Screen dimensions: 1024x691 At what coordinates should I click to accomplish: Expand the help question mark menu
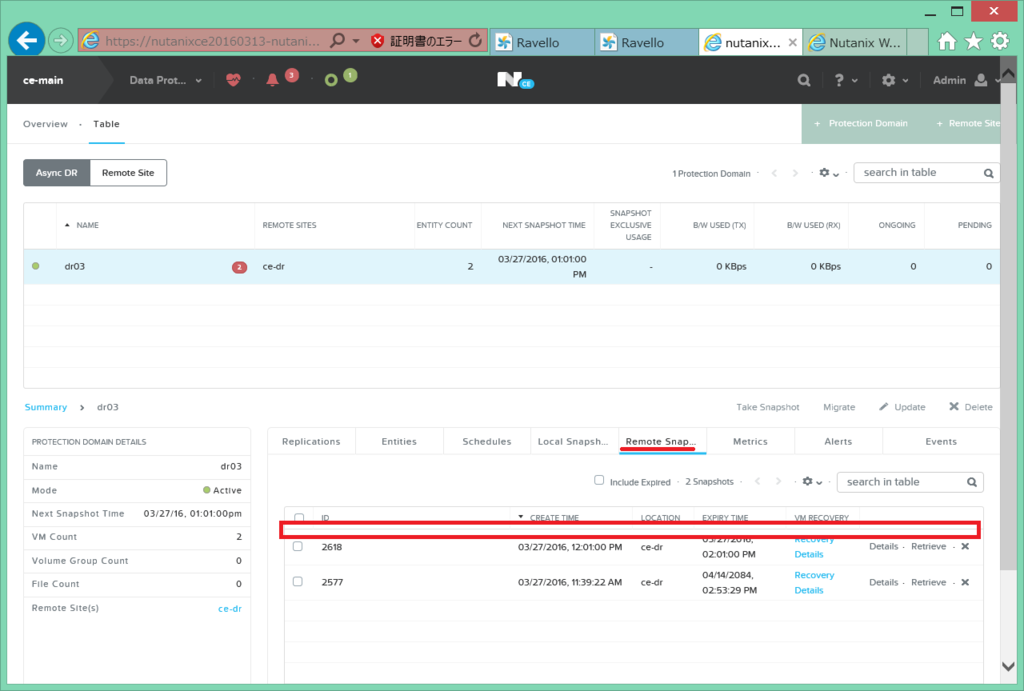tap(846, 80)
